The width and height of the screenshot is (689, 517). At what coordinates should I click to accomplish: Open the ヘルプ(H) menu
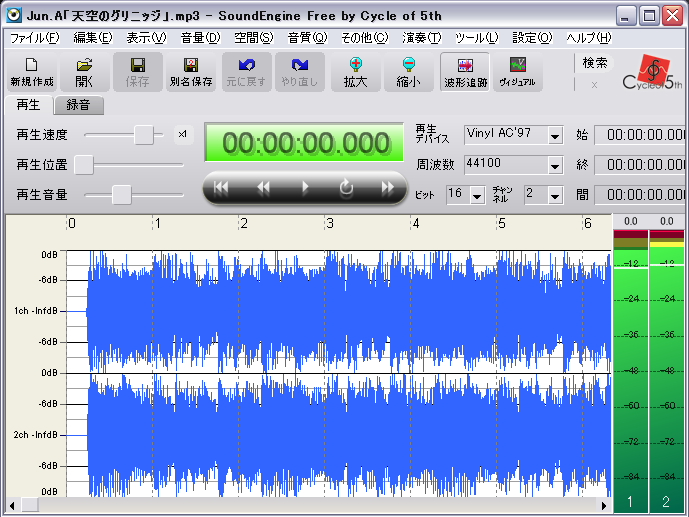[589, 38]
